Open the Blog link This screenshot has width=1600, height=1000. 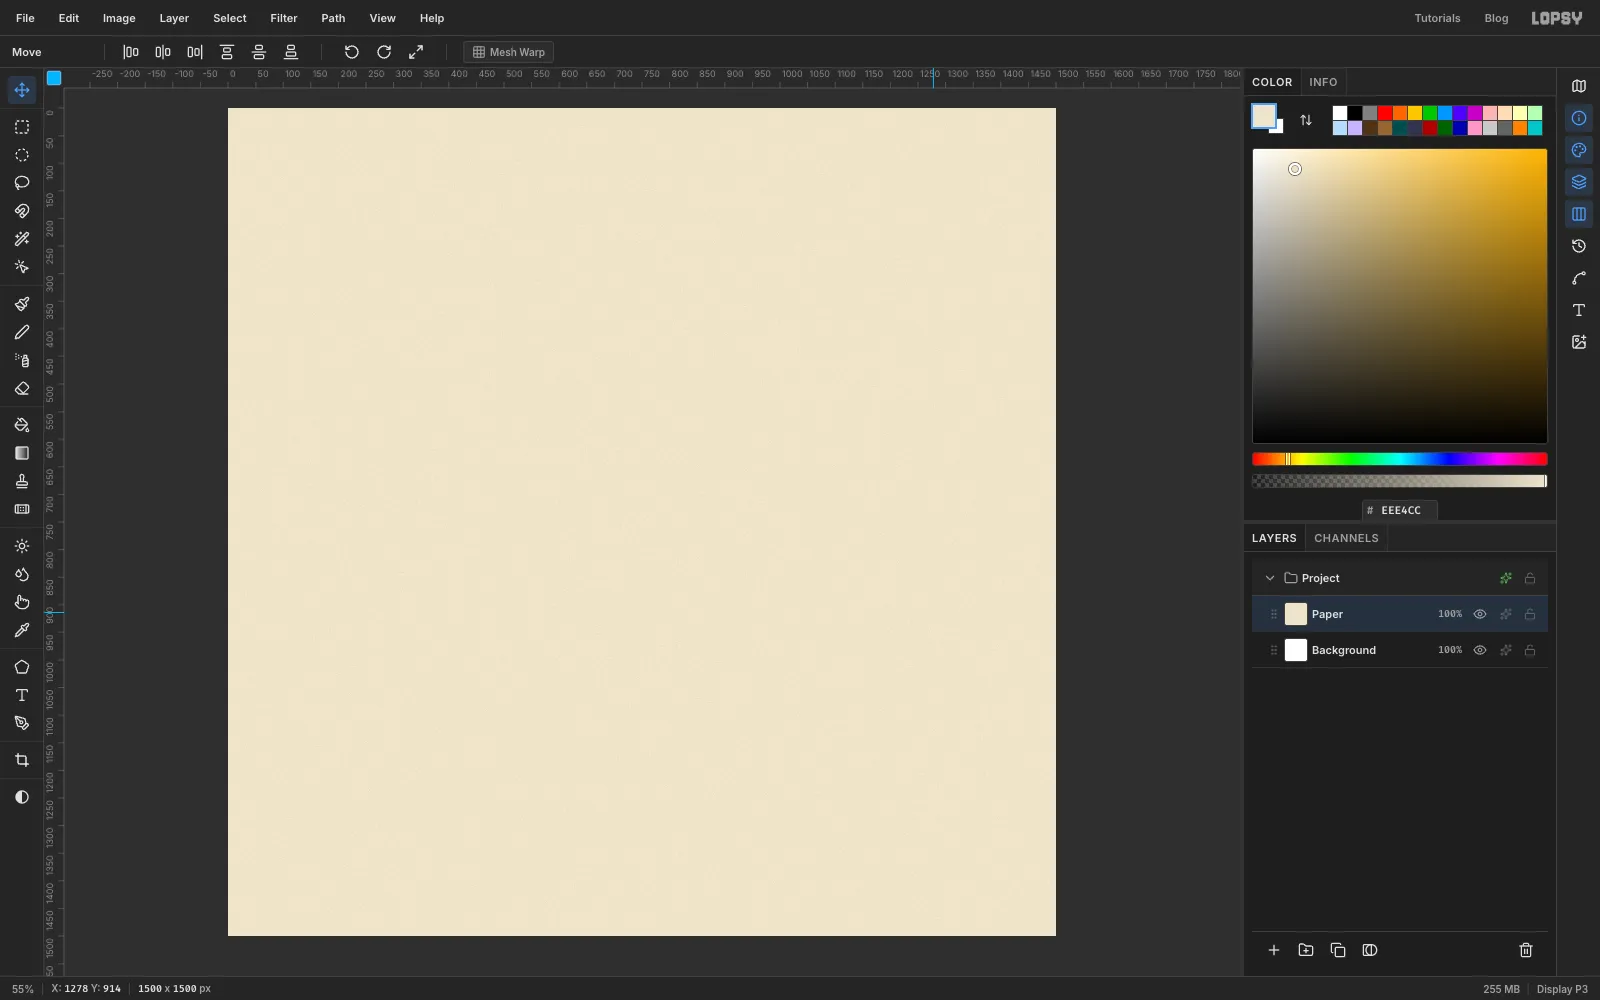coord(1496,18)
